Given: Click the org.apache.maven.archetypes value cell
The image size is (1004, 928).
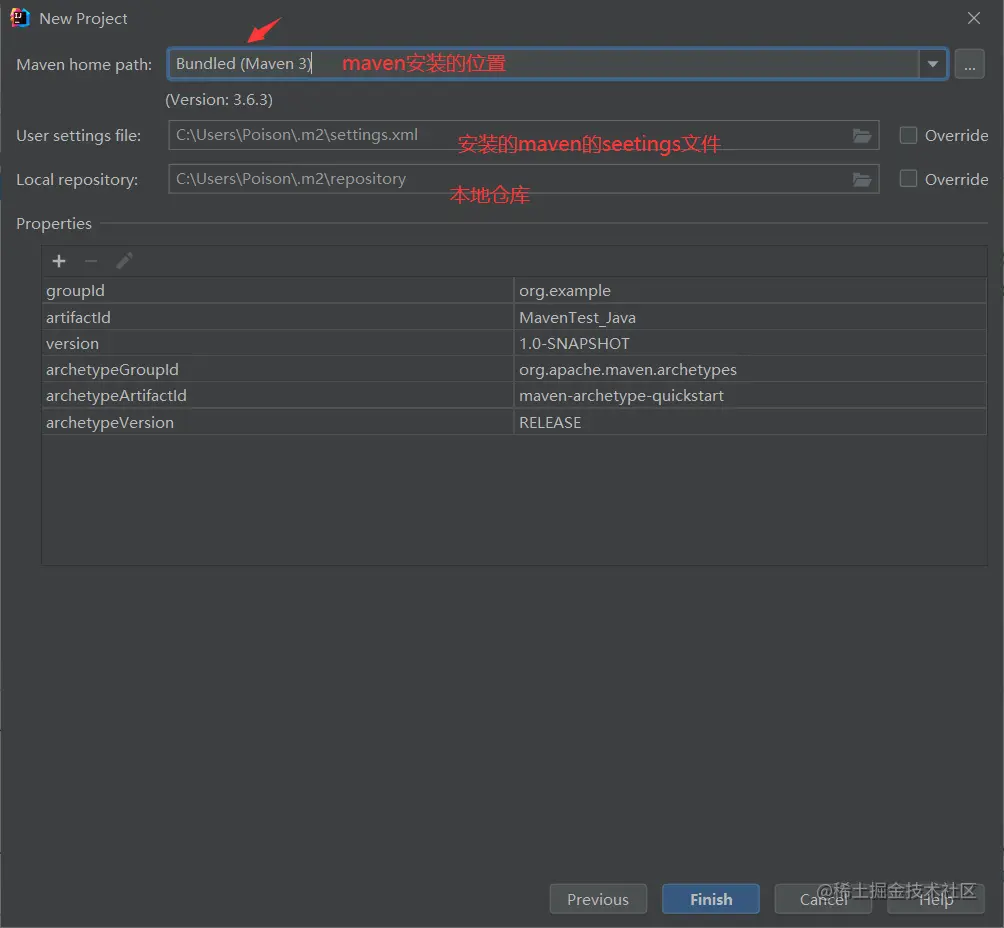Looking at the screenshot, I should coord(750,370).
